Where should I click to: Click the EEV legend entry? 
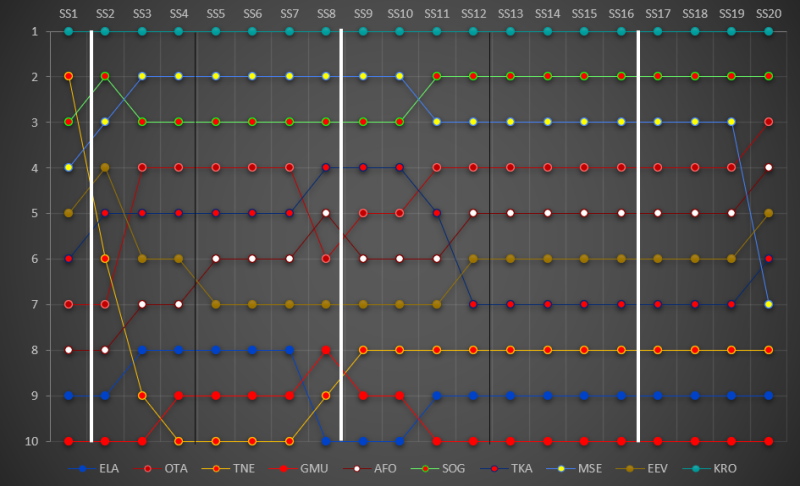[642, 469]
